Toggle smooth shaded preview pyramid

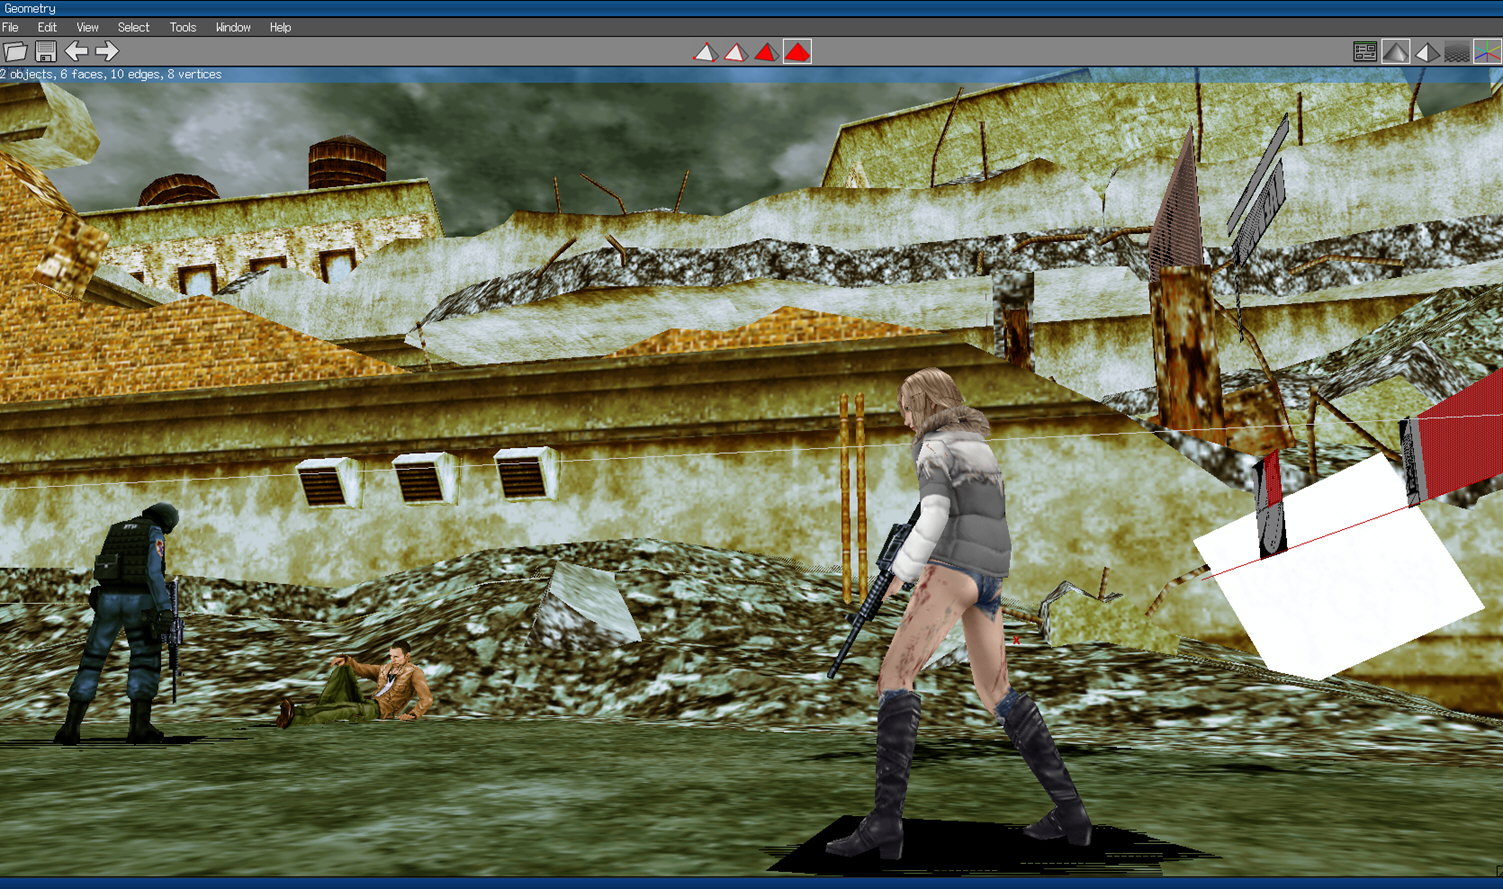pyautogui.click(x=1396, y=52)
